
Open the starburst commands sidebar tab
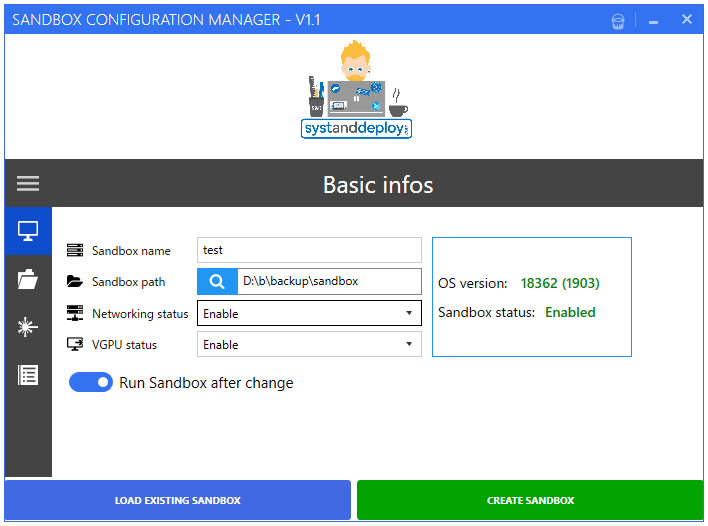(x=28, y=327)
